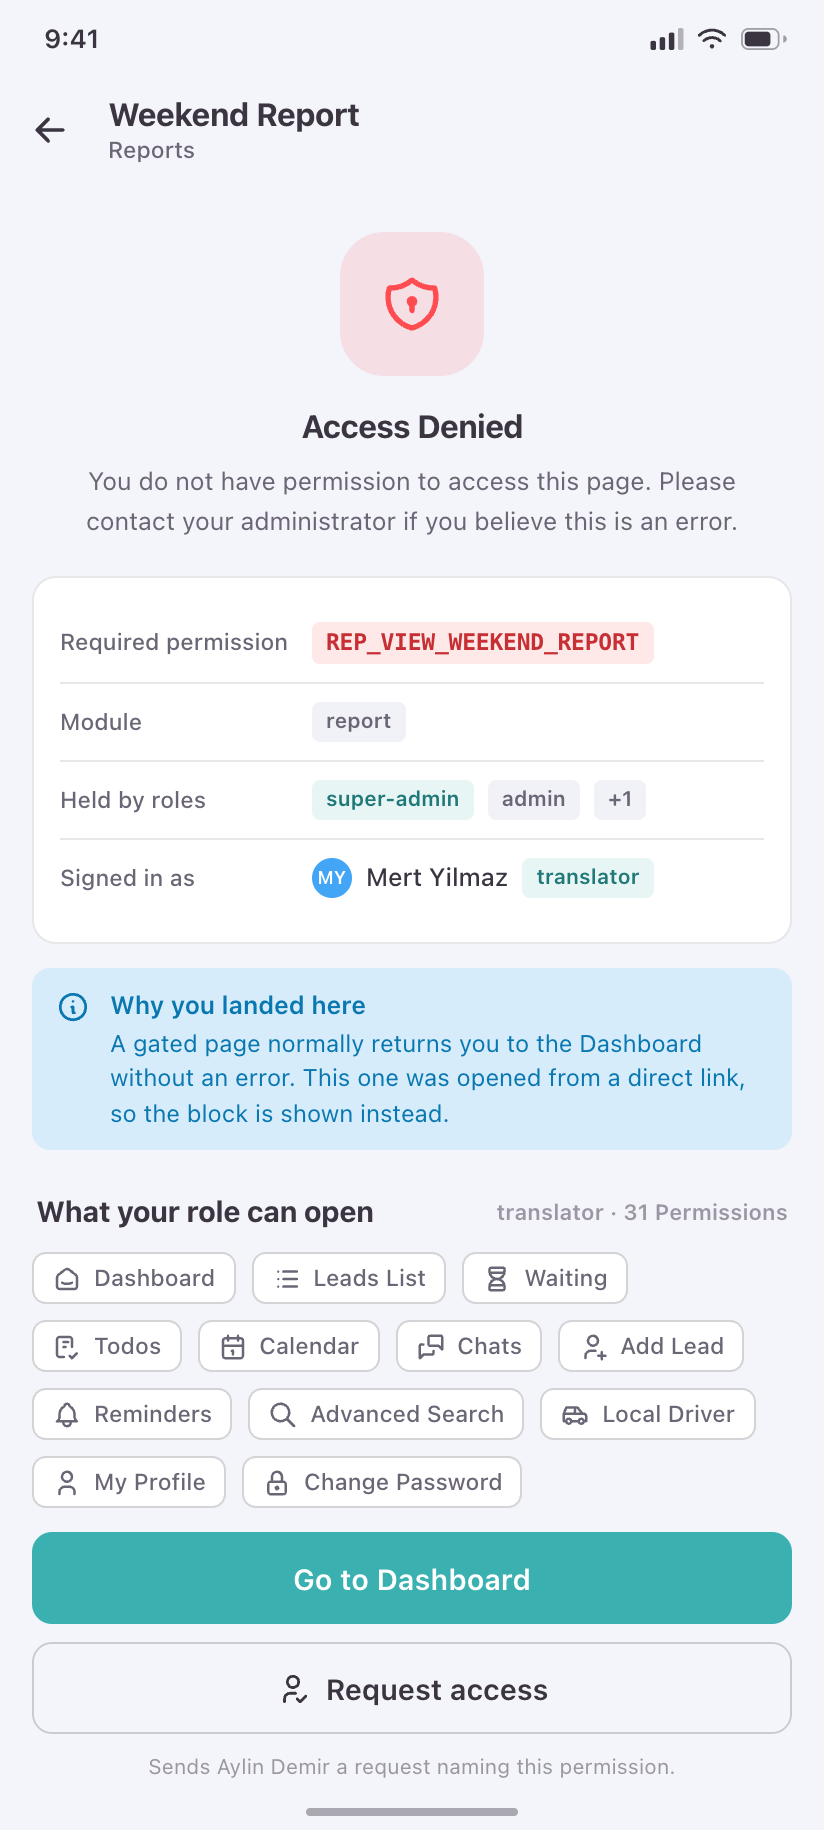Open the Todos chip

click(x=107, y=1346)
